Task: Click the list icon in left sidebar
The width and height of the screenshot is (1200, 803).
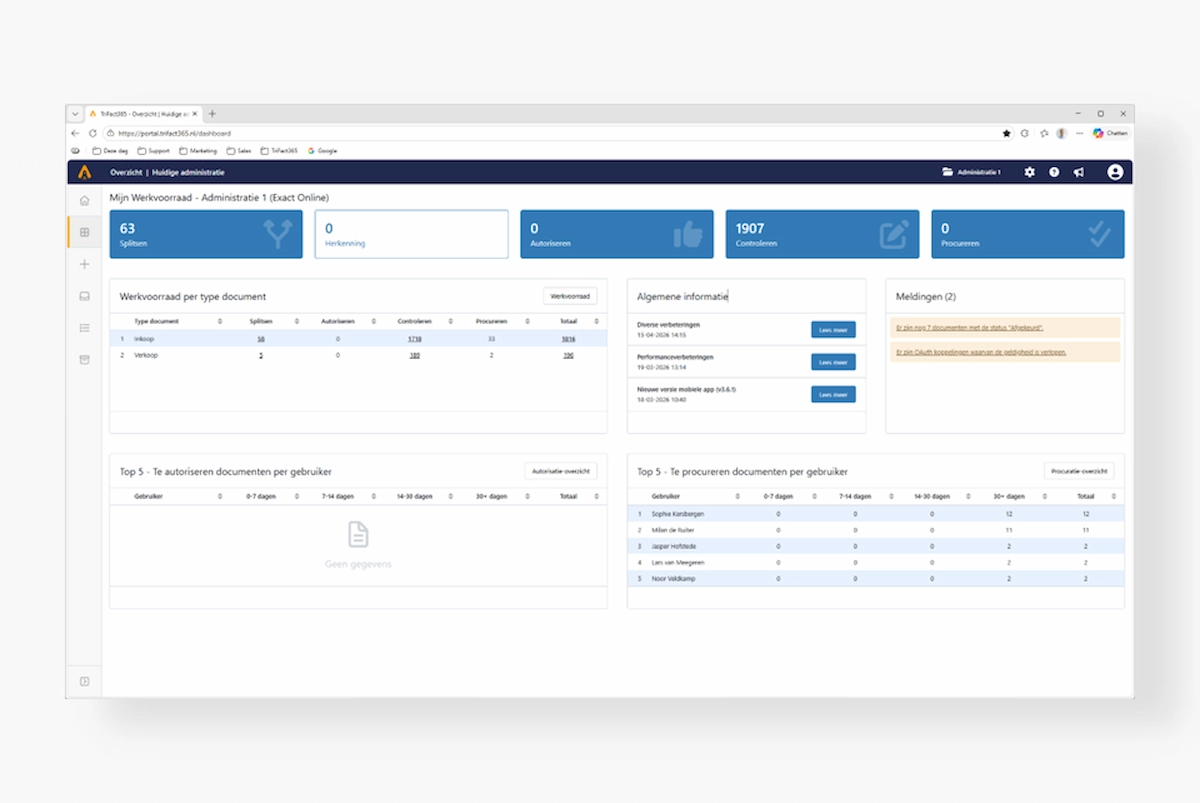Action: tap(84, 327)
